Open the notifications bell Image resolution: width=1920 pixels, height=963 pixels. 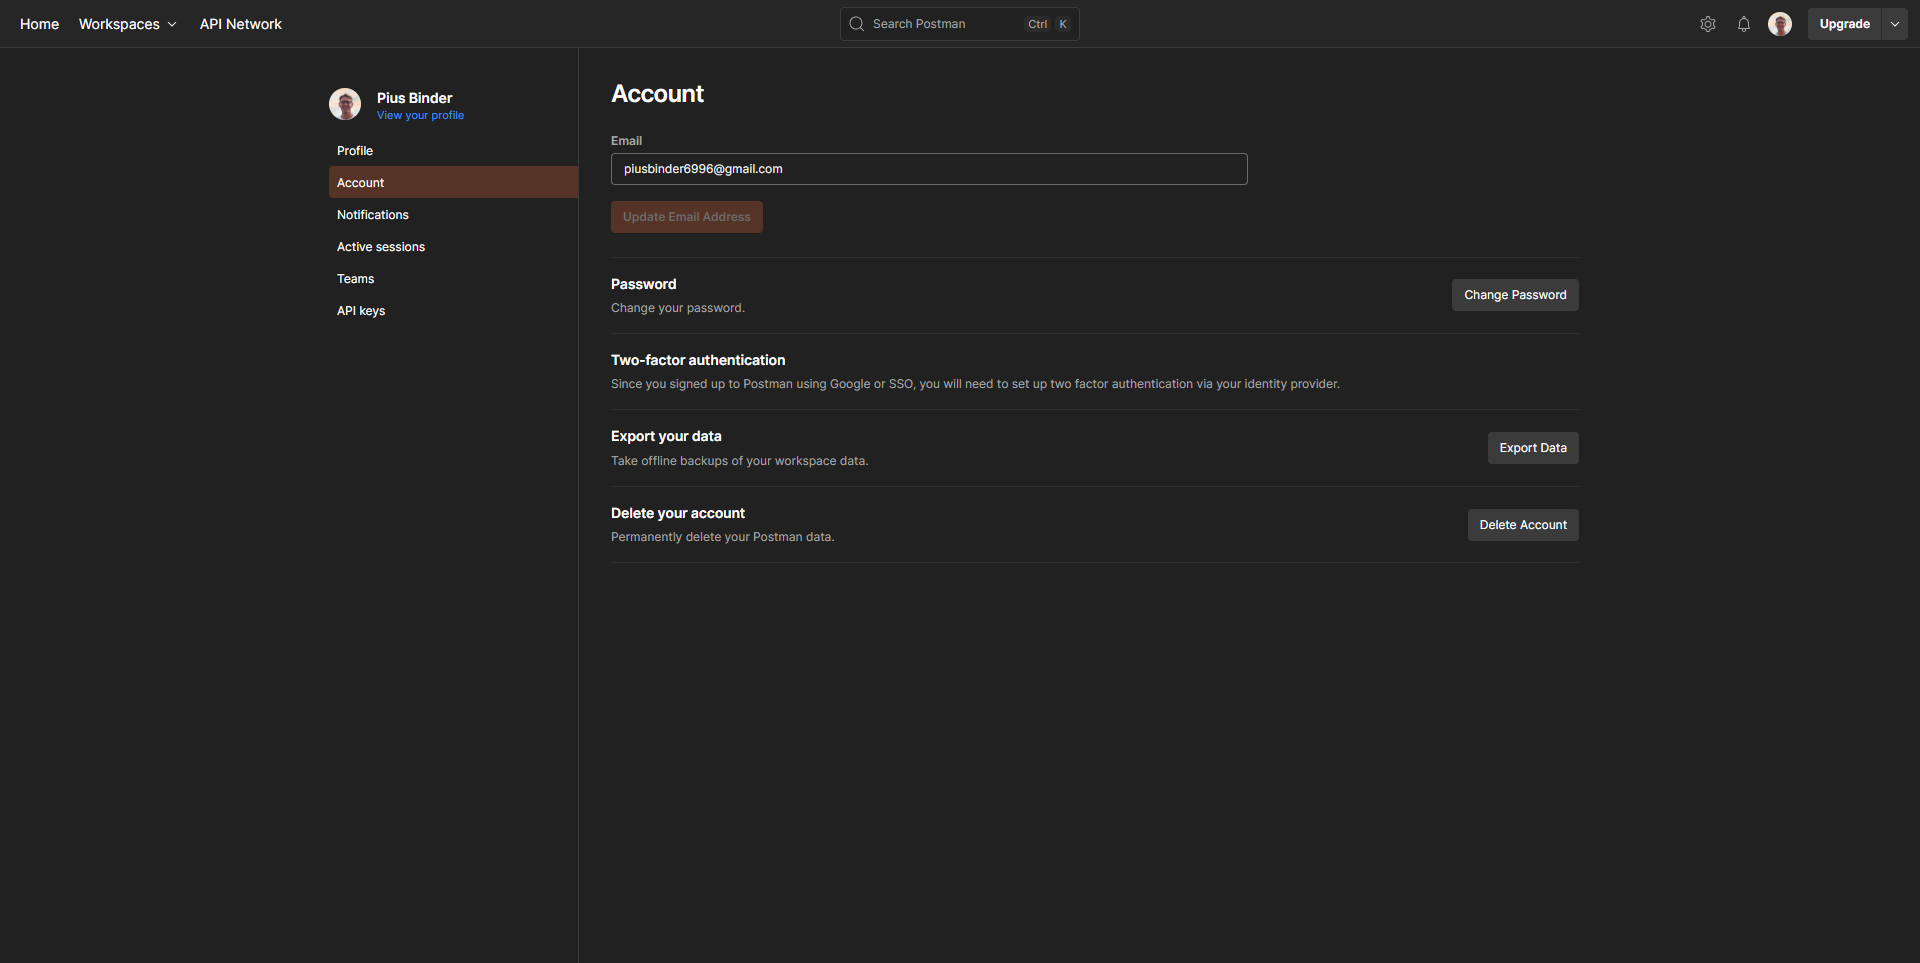[x=1744, y=24]
